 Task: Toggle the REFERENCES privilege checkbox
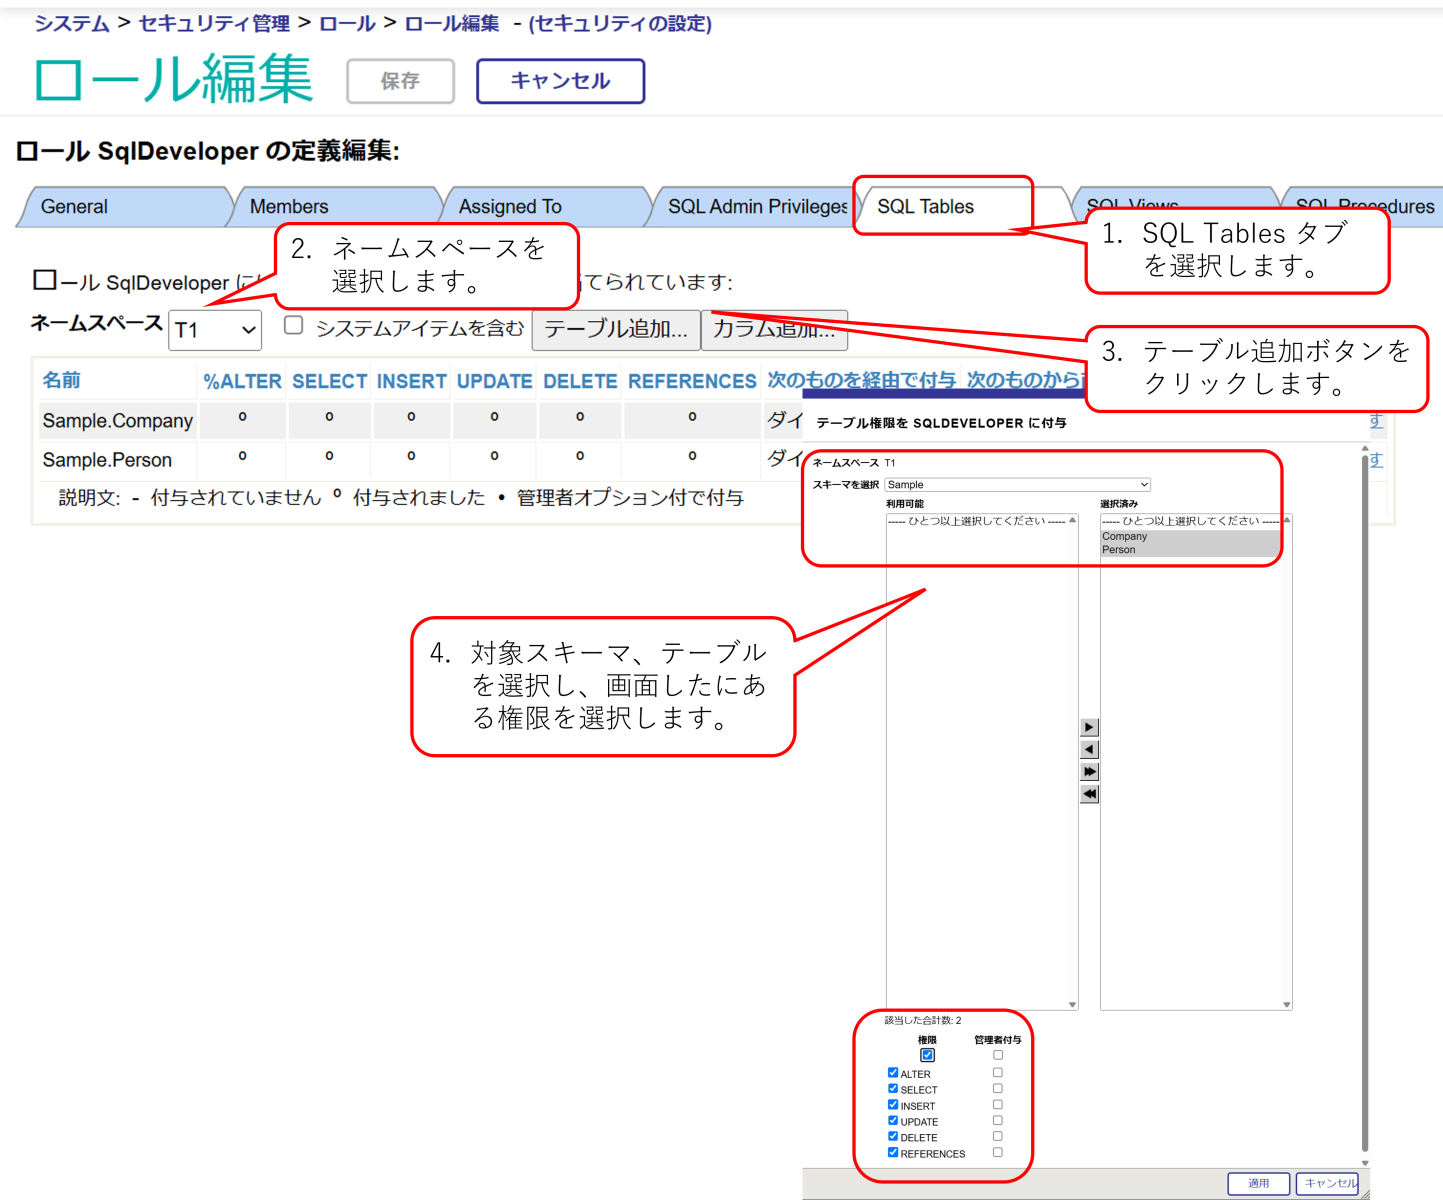click(x=893, y=1153)
